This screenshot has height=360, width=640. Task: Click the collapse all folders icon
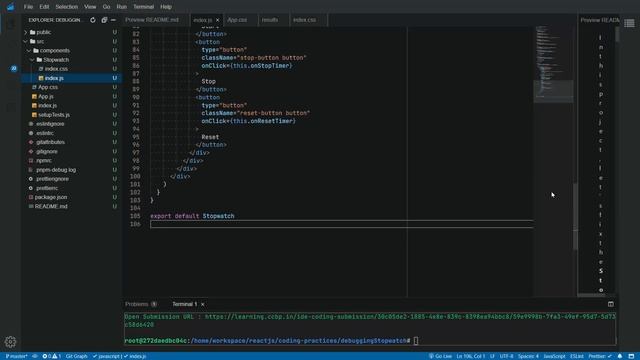[x=104, y=20]
